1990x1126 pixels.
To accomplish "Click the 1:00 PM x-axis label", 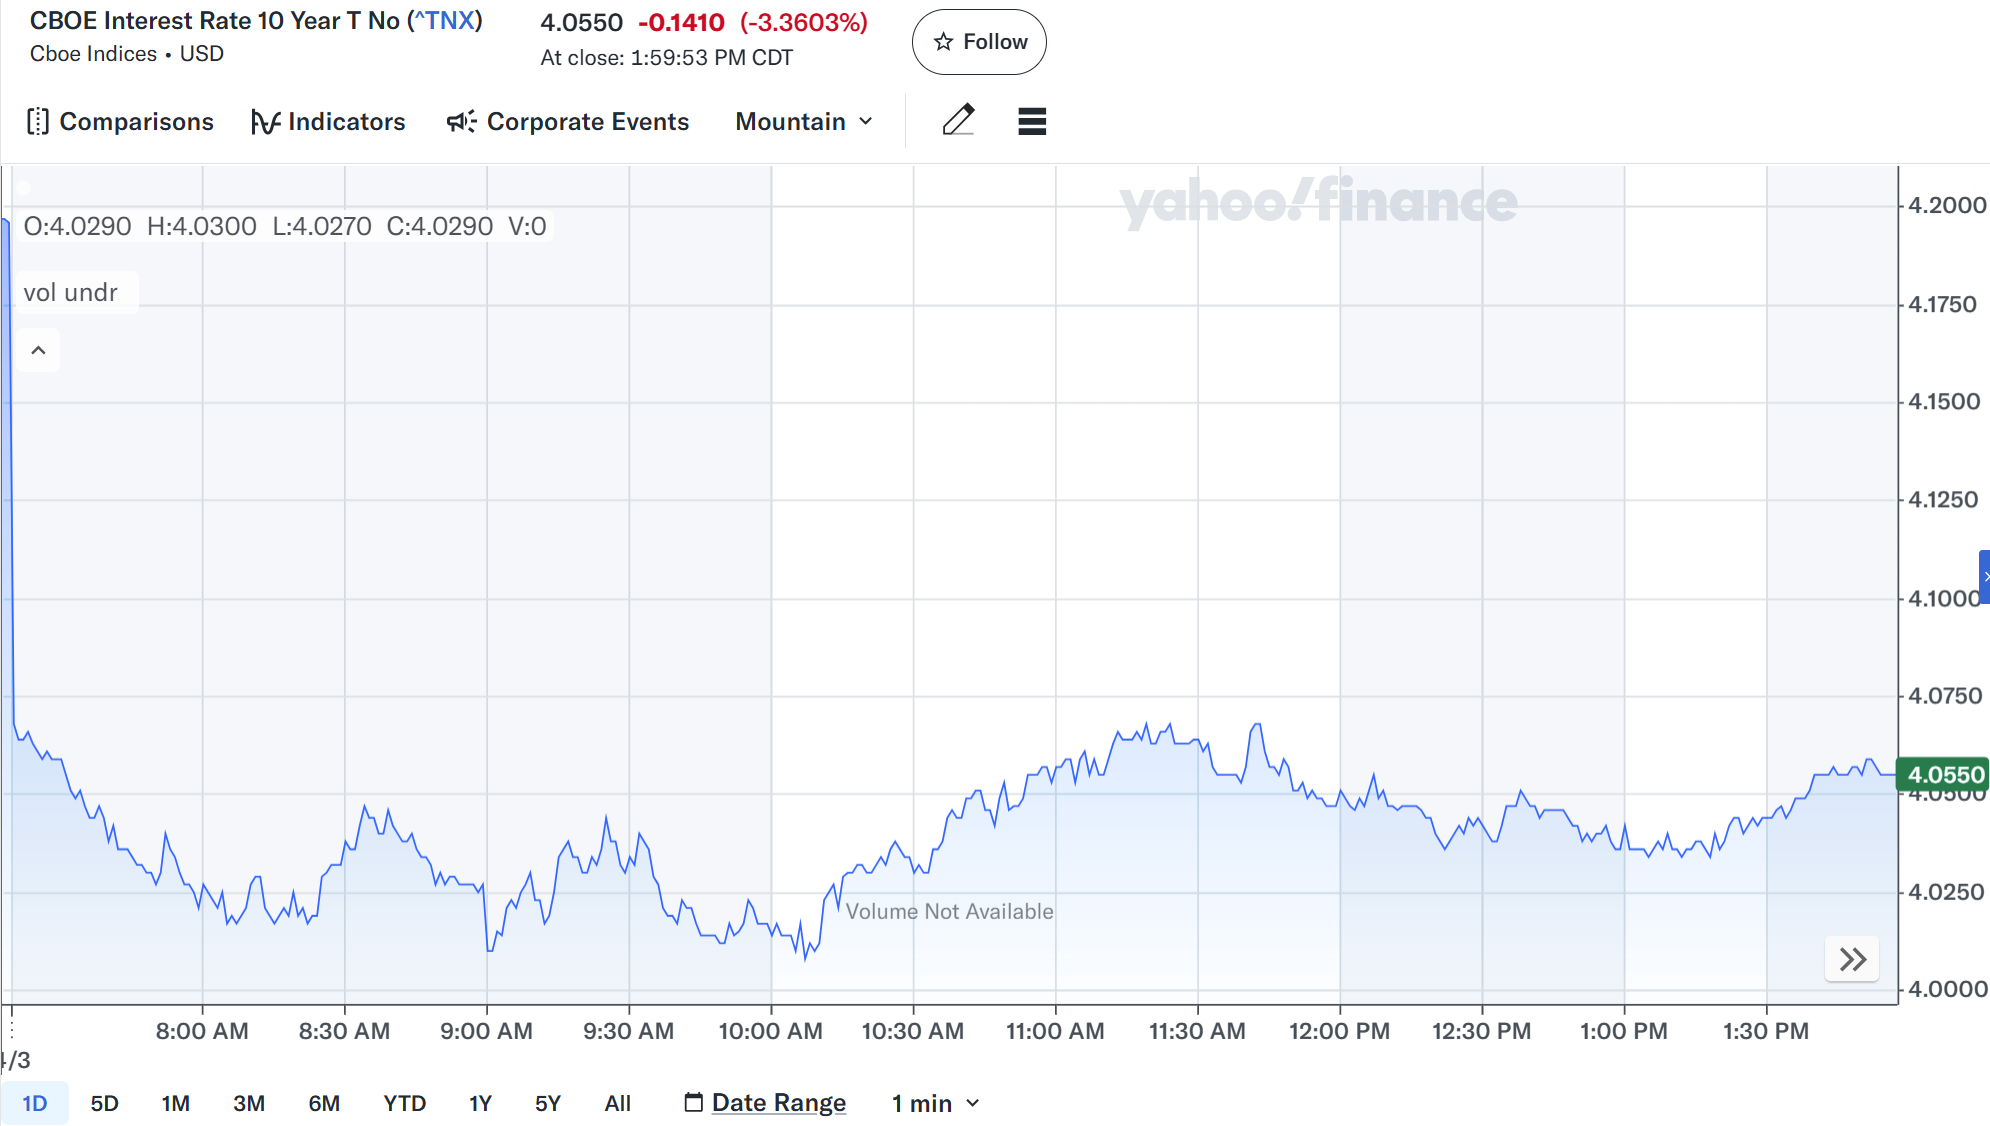I will coord(1623,1031).
